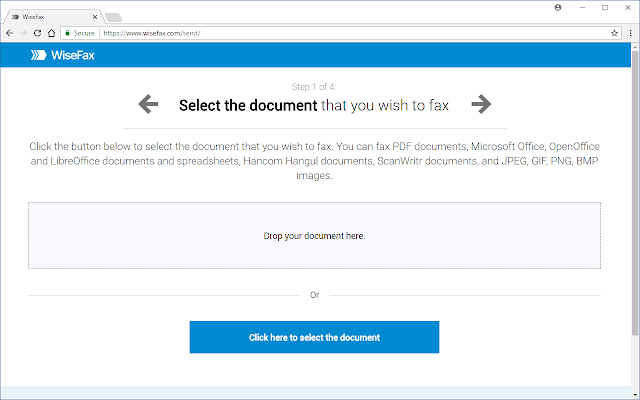Advance to next step with right arrow
The image size is (640, 400).
pyautogui.click(x=481, y=103)
